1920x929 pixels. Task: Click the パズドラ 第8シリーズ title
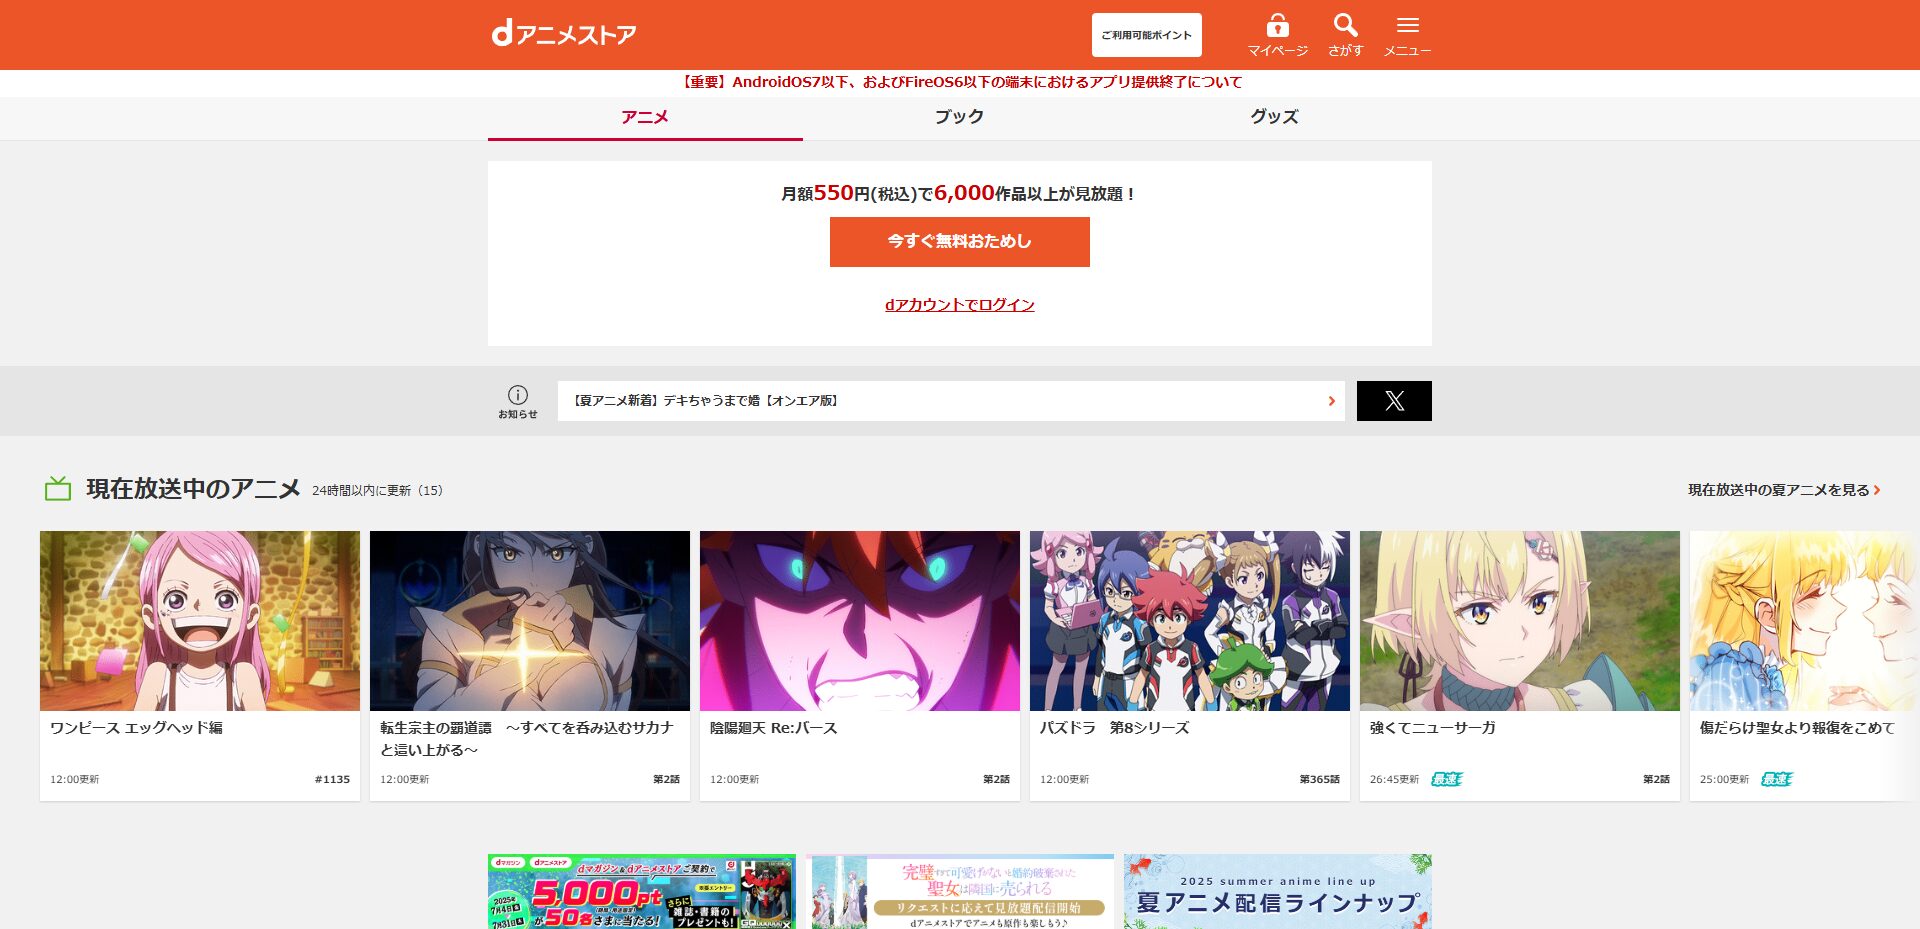pyautogui.click(x=1114, y=728)
